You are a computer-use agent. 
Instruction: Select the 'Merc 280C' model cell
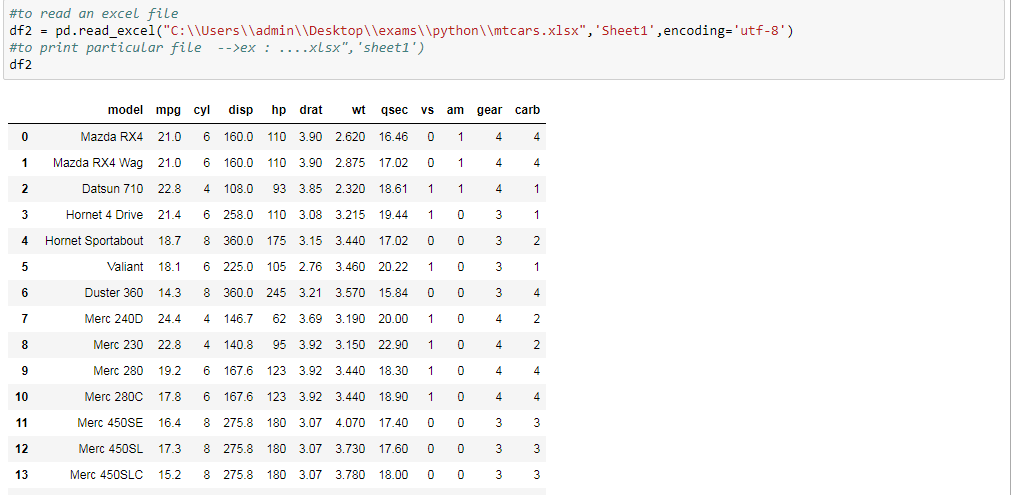[x=114, y=396]
